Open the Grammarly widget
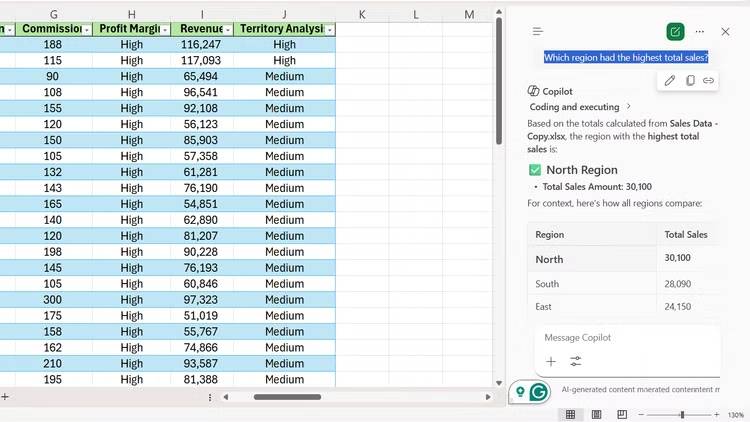 (x=539, y=392)
